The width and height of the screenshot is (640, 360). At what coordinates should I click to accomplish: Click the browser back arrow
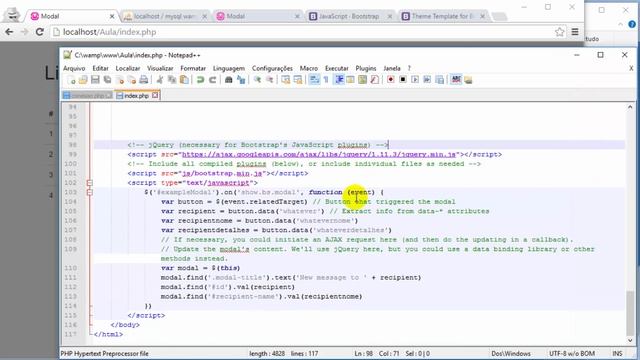click(x=9, y=32)
